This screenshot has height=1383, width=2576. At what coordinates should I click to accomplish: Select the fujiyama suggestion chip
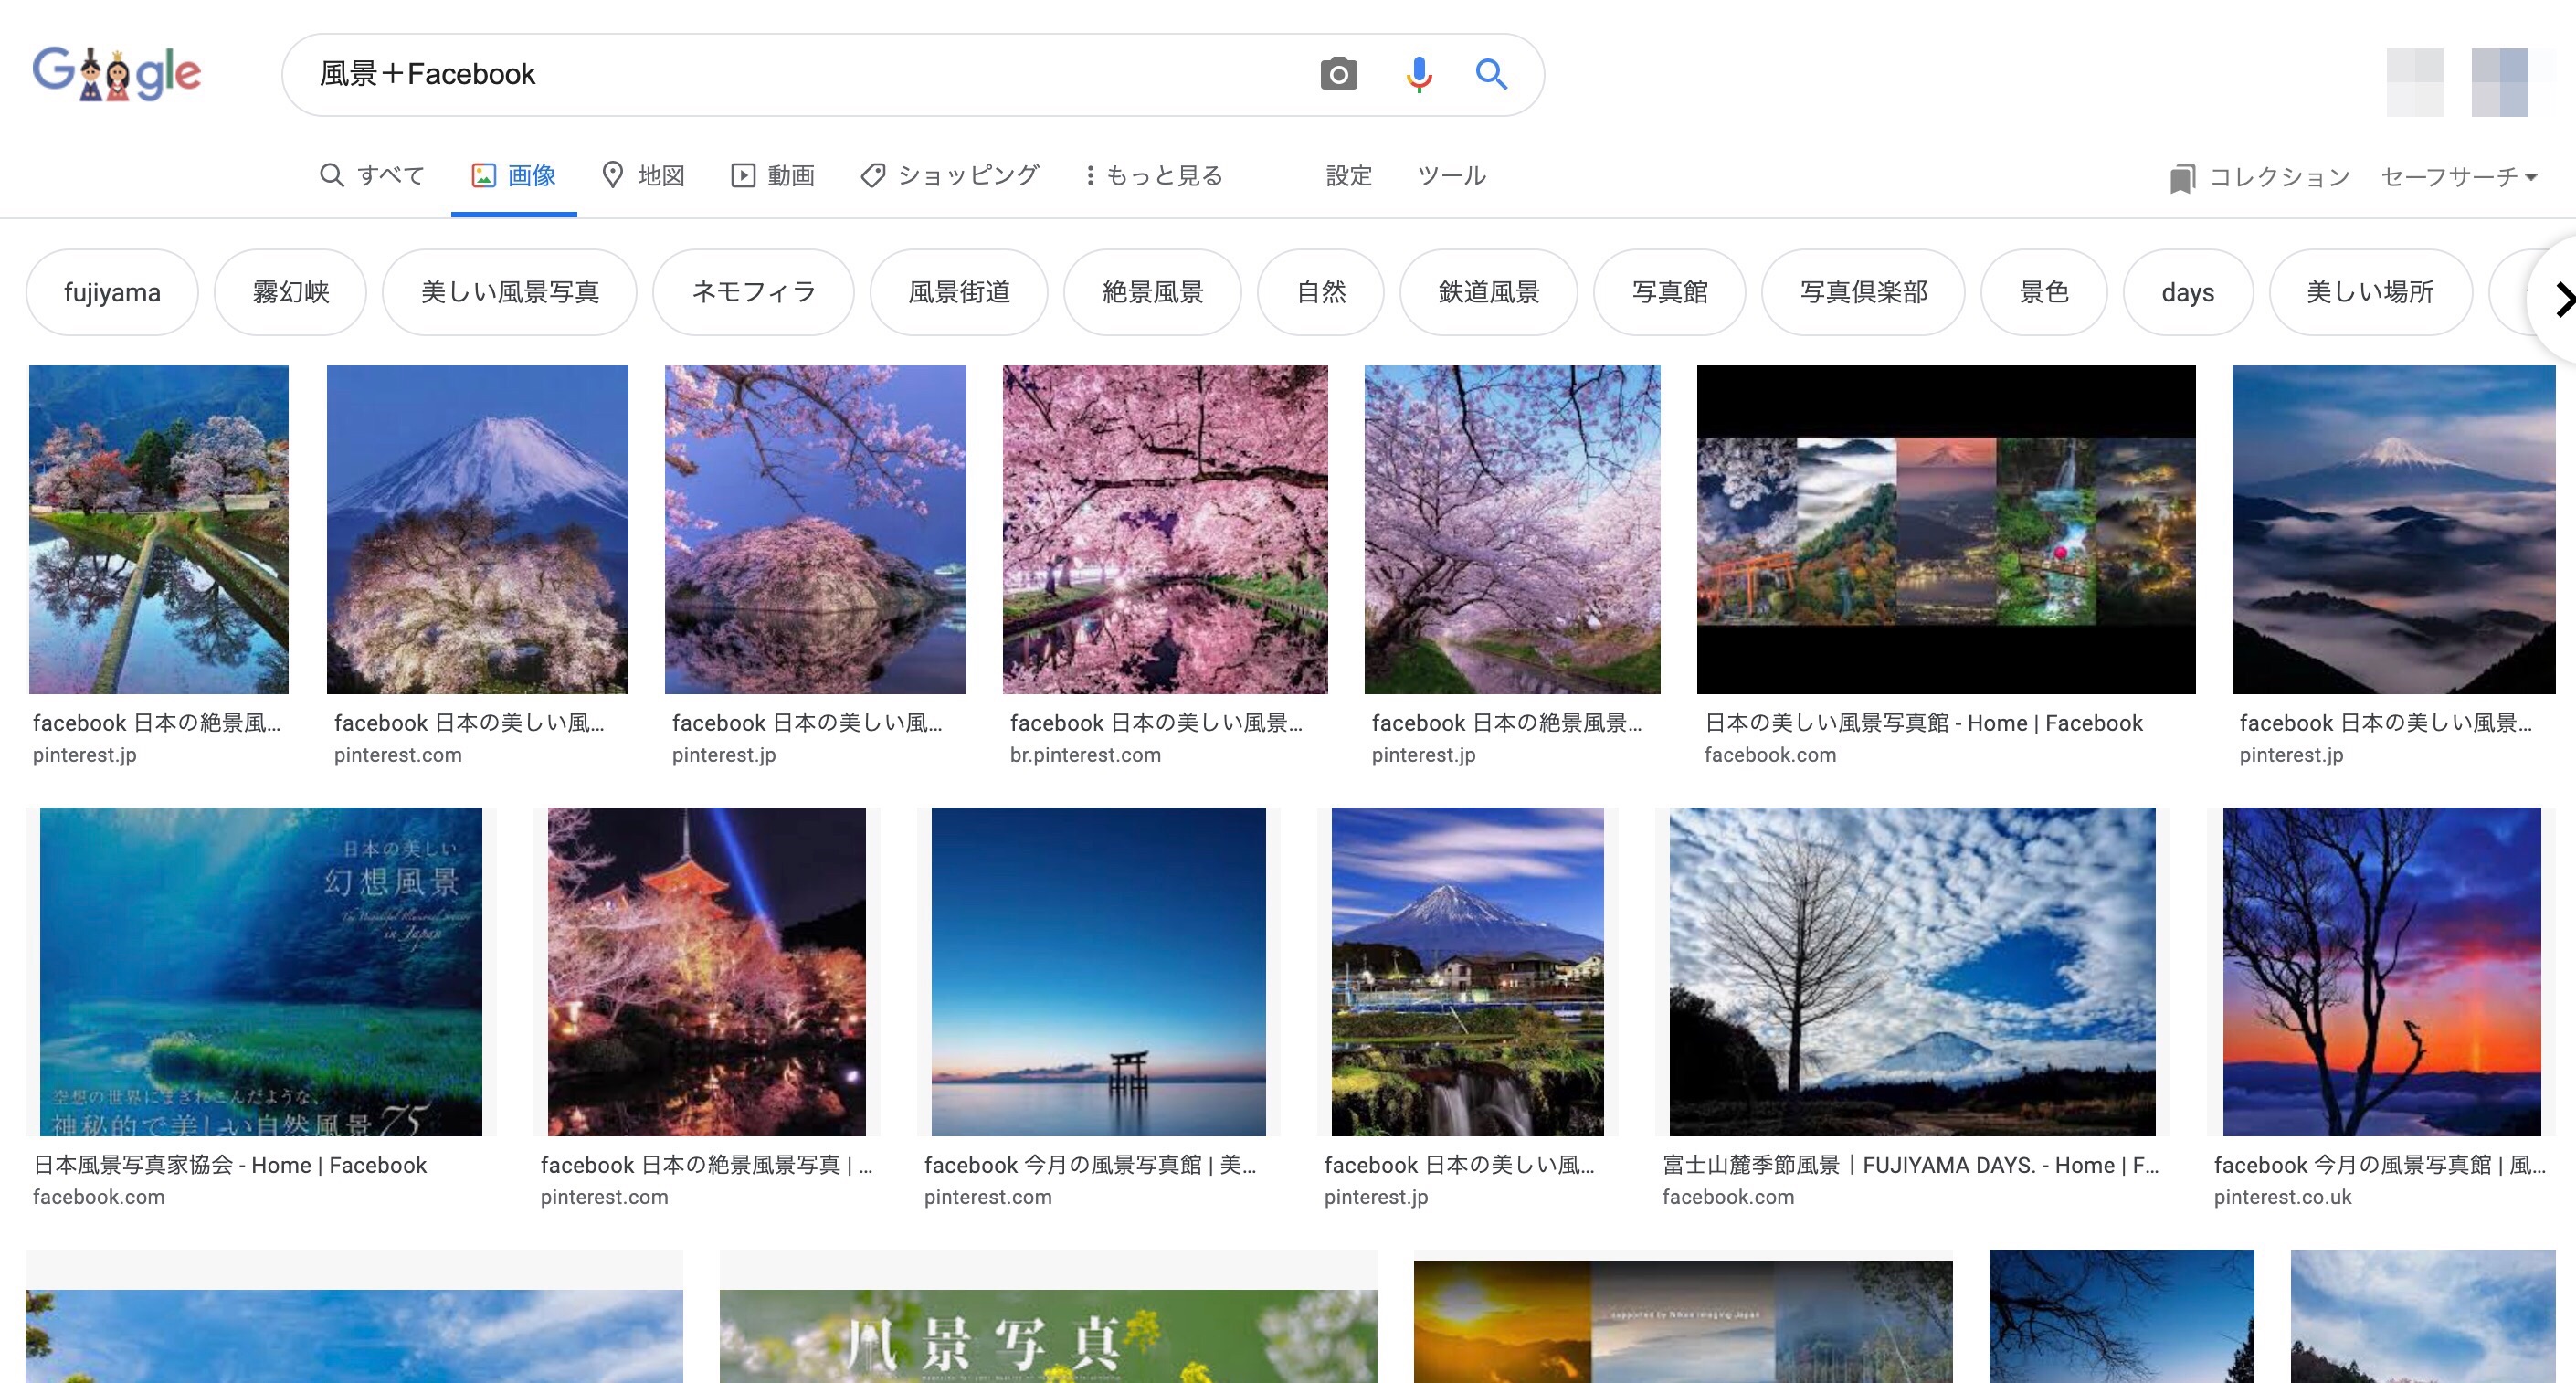point(112,292)
